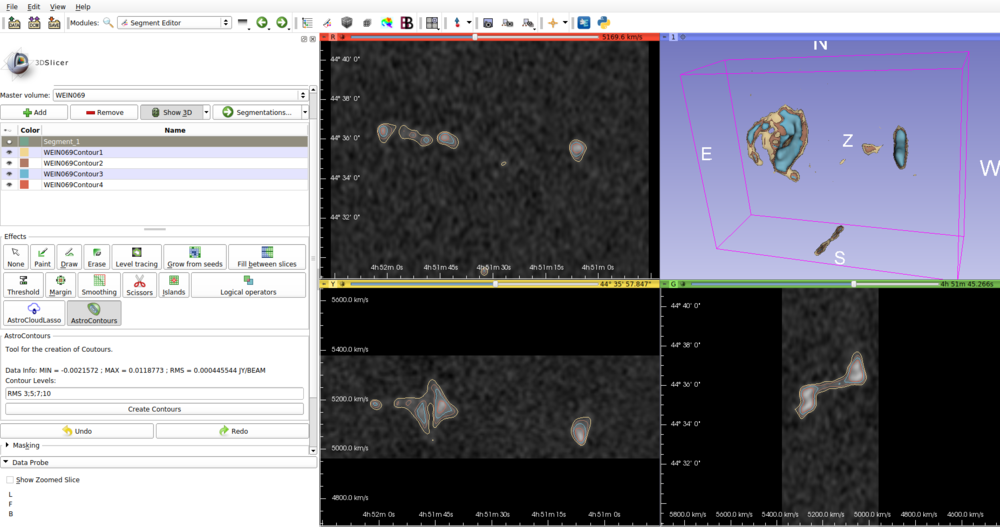Select the Scissors effect tool
The width and height of the screenshot is (1000, 527).
point(140,285)
